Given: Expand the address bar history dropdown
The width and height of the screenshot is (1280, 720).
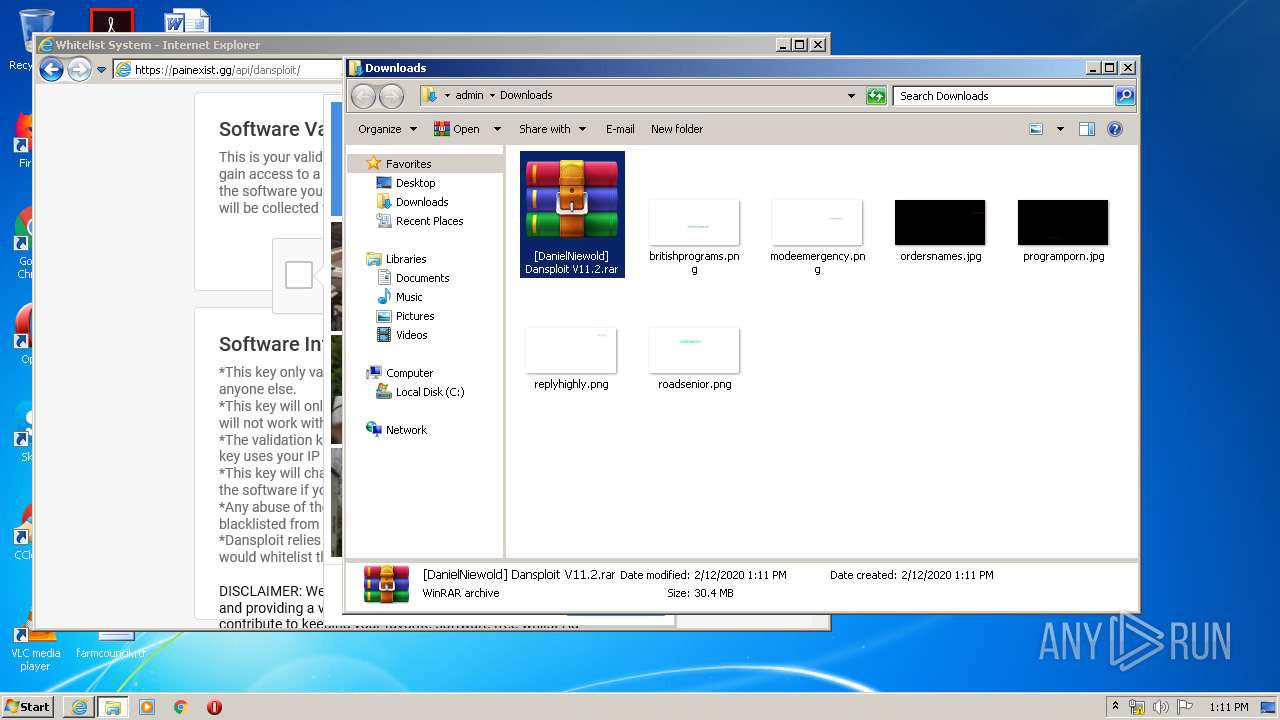Looking at the screenshot, I should [x=851, y=96].
